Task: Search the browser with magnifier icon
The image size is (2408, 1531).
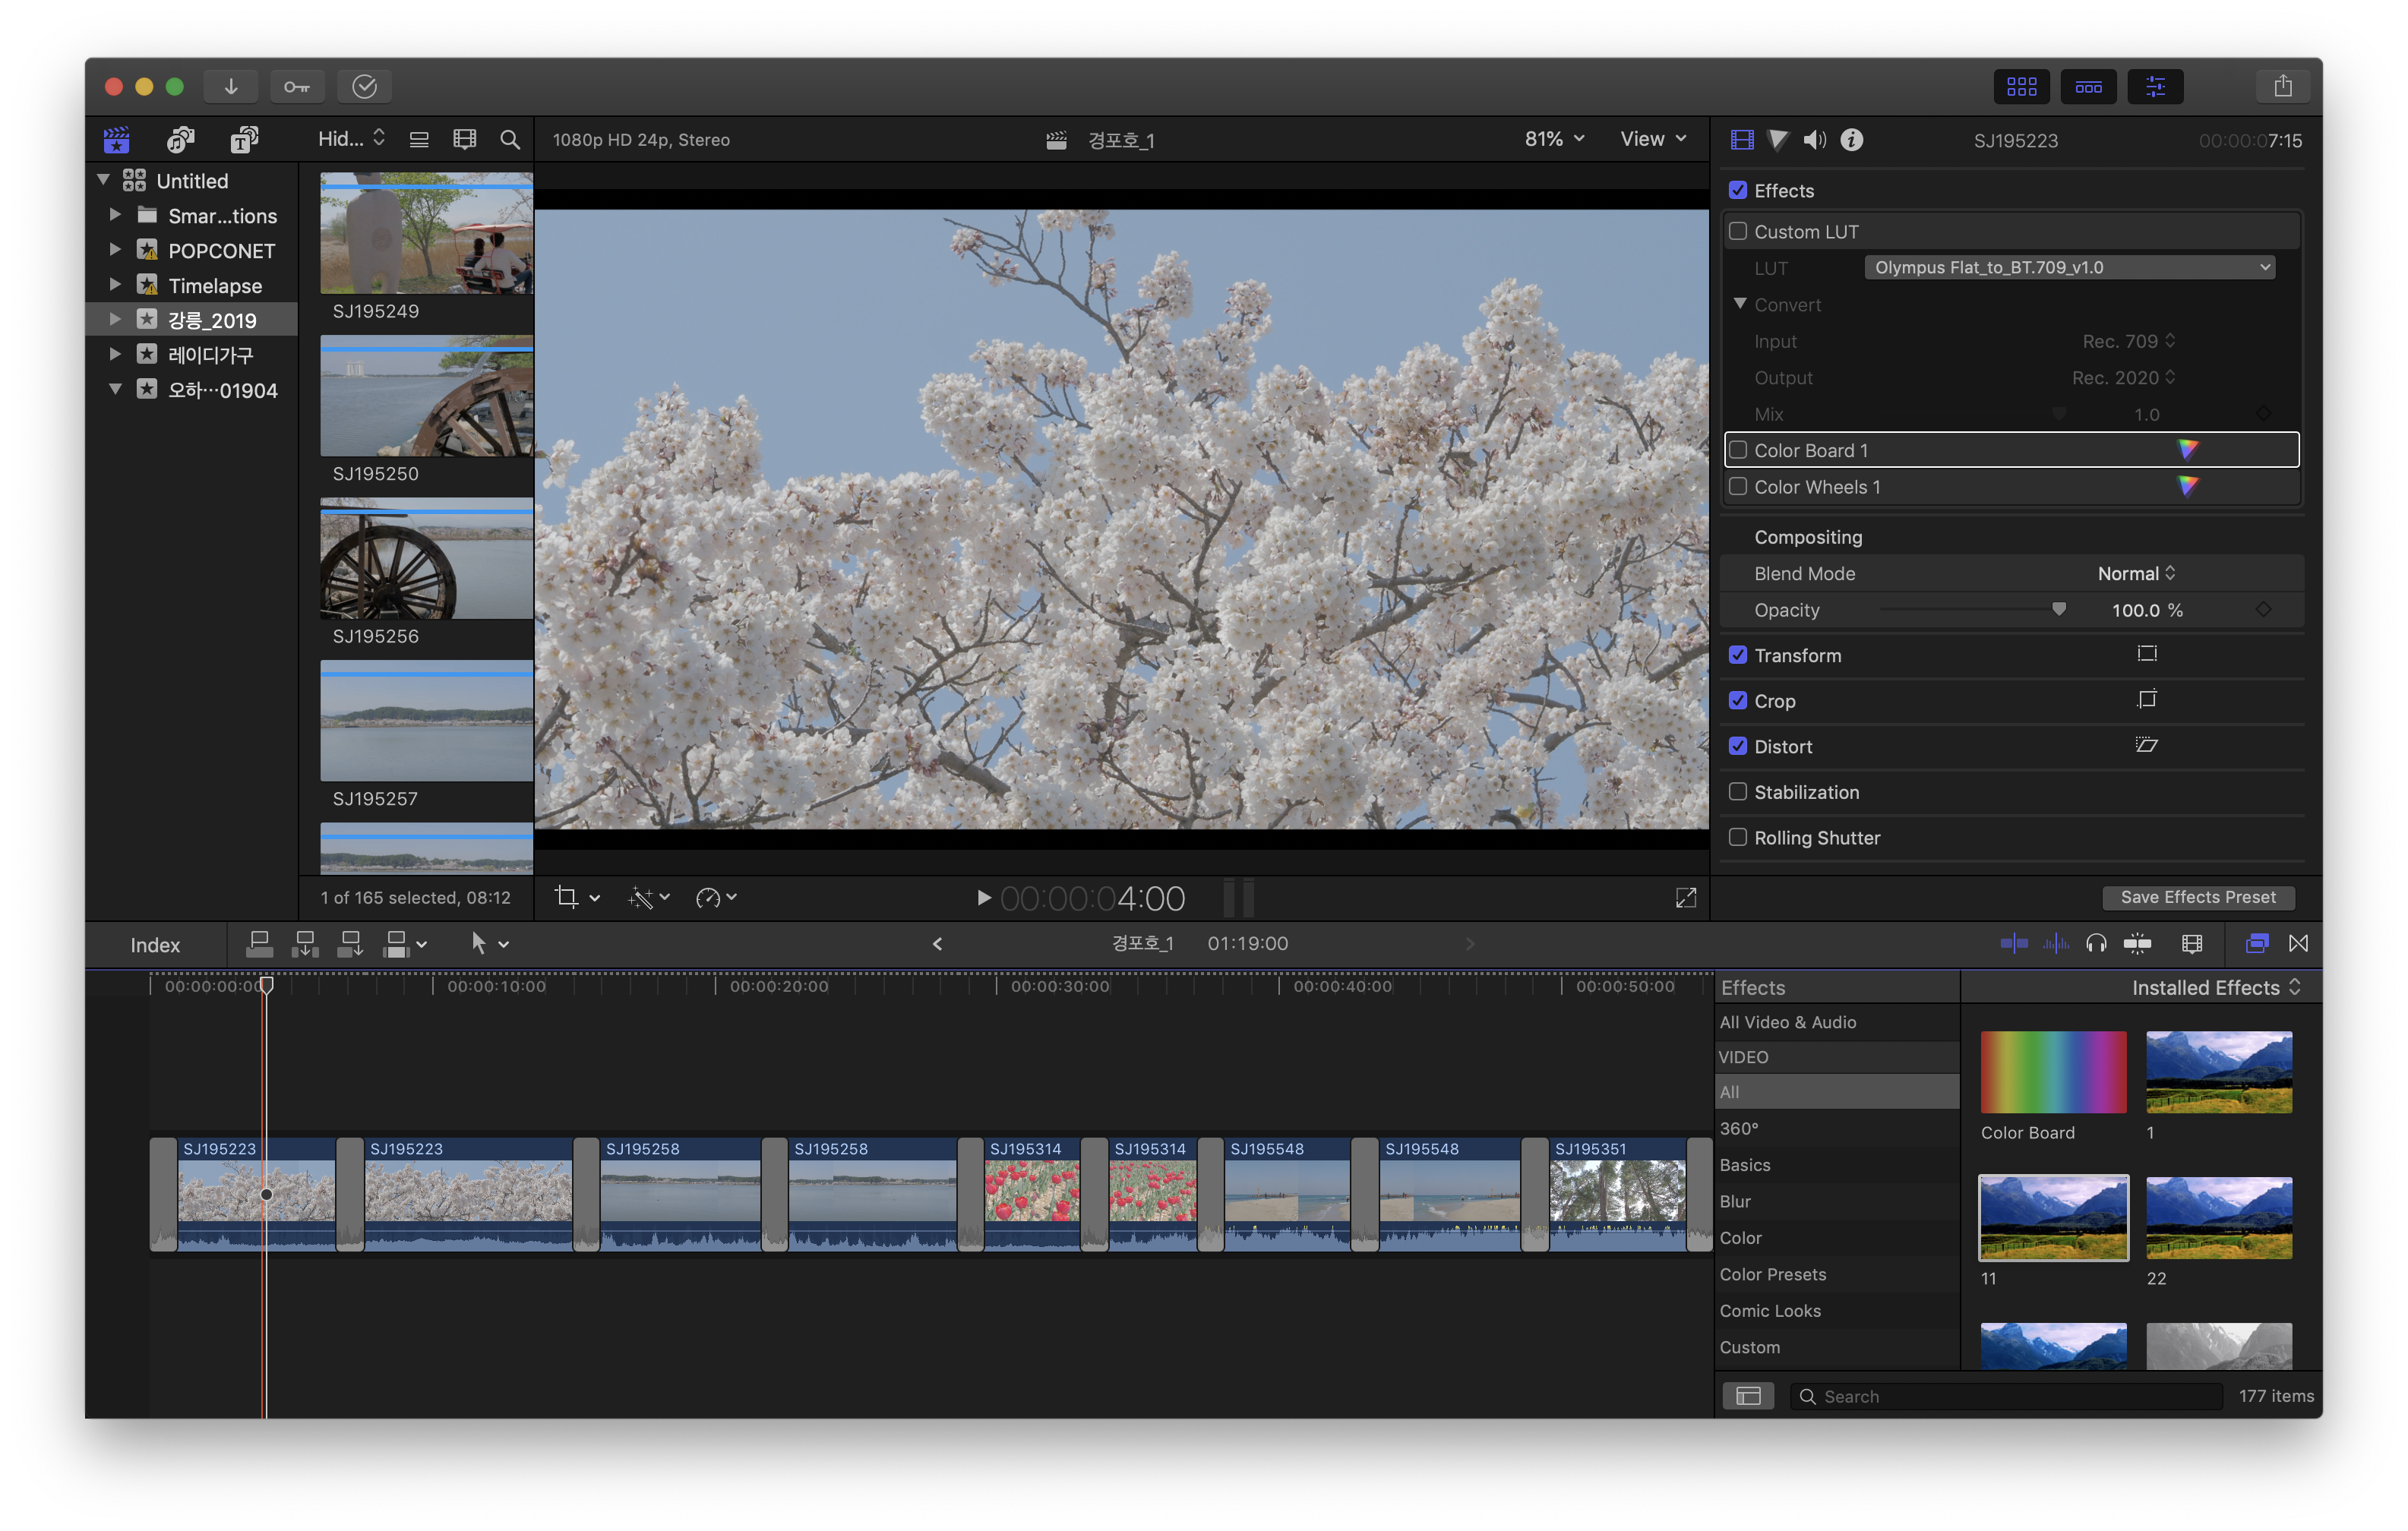Action: click(510, 139)
